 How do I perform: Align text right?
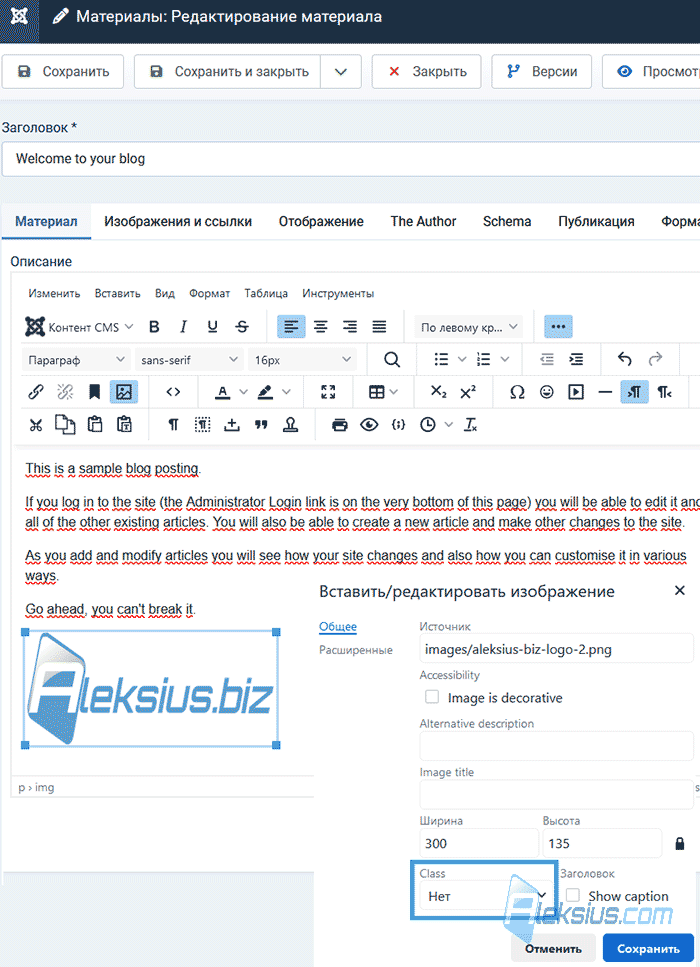point(350,327)
